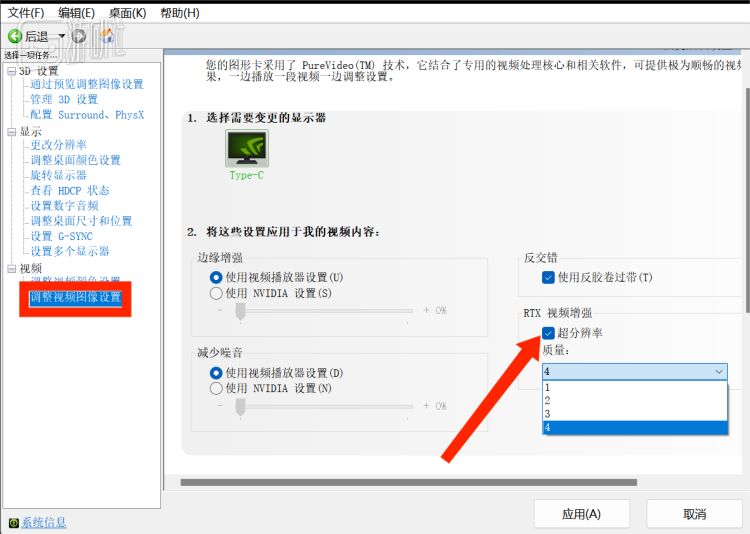The image size is (750, 534).
Task: Select the Type-C monitor icon
Action: (247, 148)
